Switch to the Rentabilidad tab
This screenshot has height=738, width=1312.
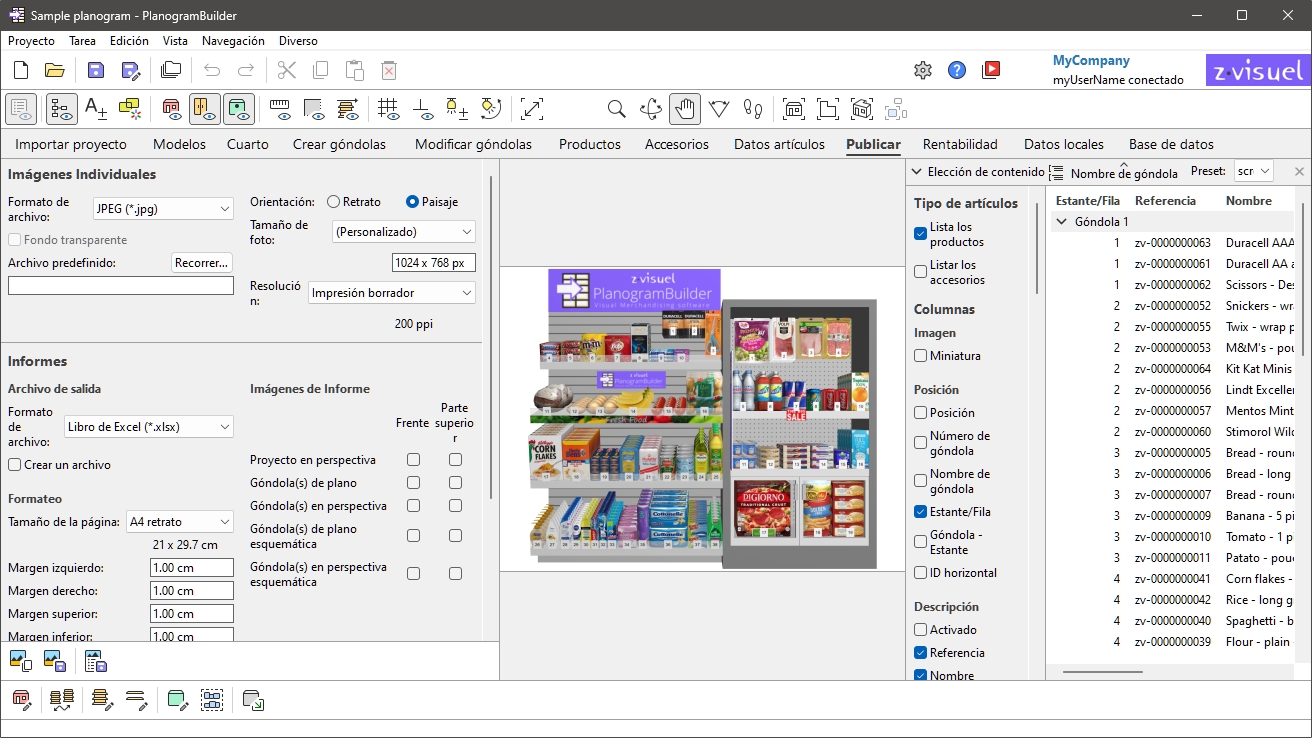point(960,144)
